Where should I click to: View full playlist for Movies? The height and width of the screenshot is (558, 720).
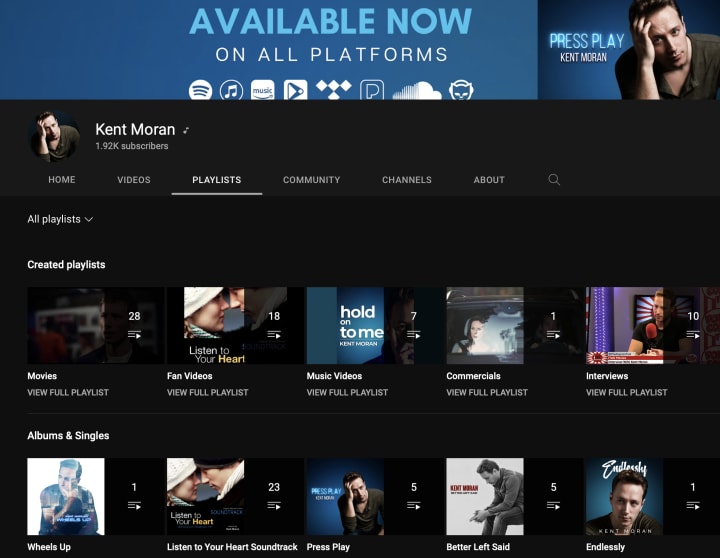tap(68, 393)
